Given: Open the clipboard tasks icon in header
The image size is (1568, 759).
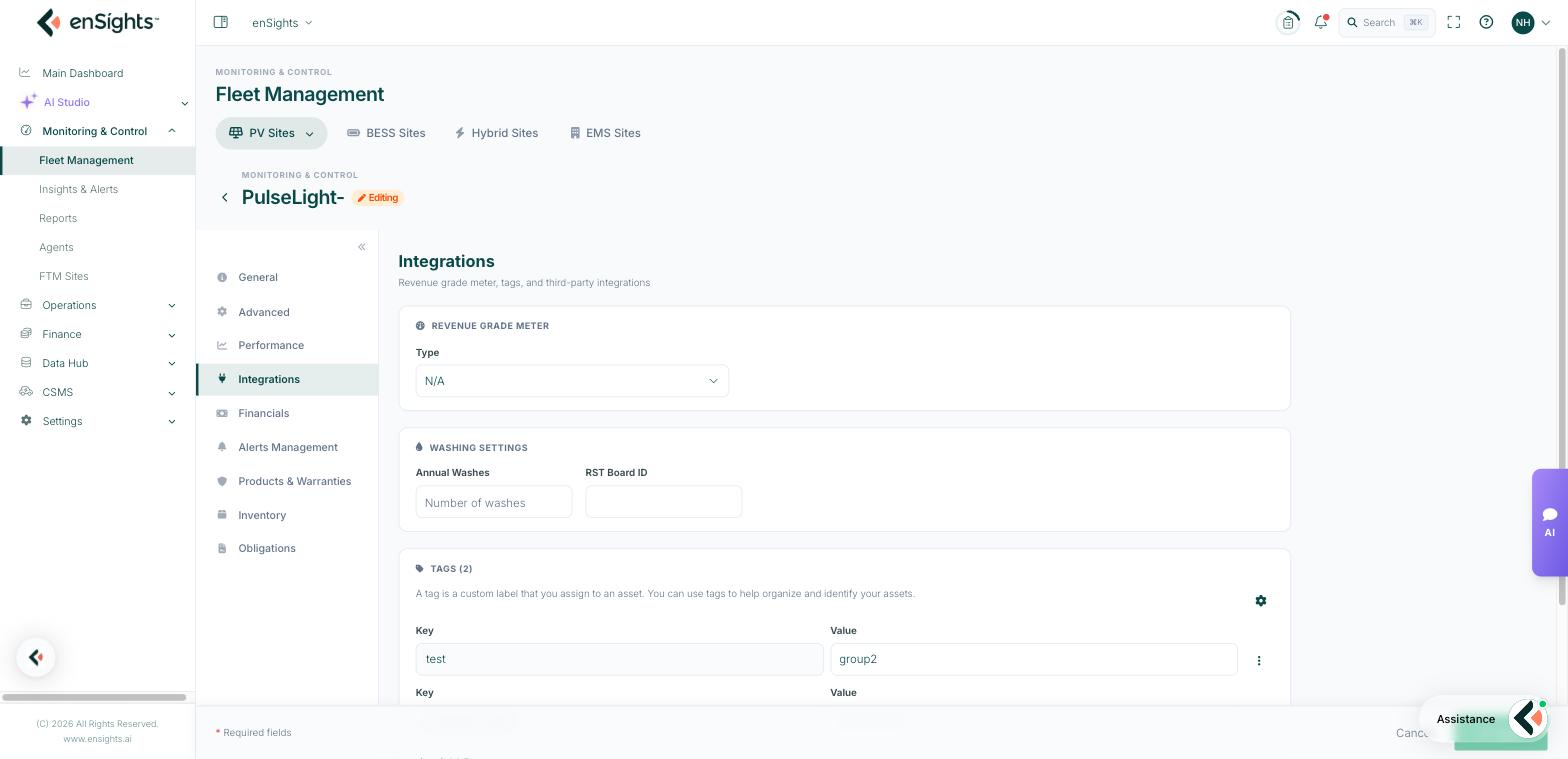Looking at the screenshot, I should (x=1288, y=22).
